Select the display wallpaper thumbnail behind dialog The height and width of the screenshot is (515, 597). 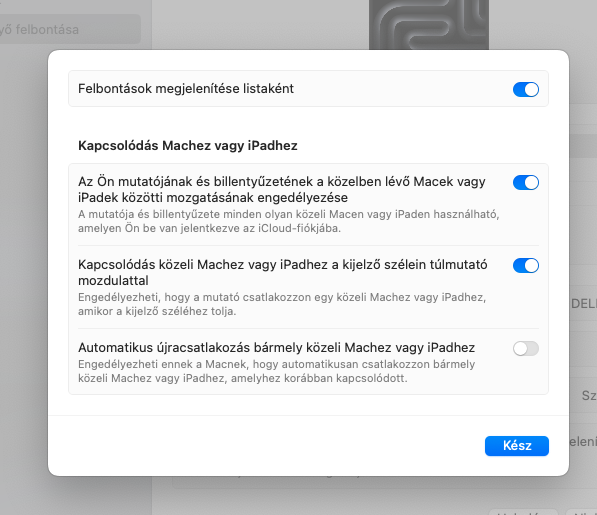pos(429,25)
